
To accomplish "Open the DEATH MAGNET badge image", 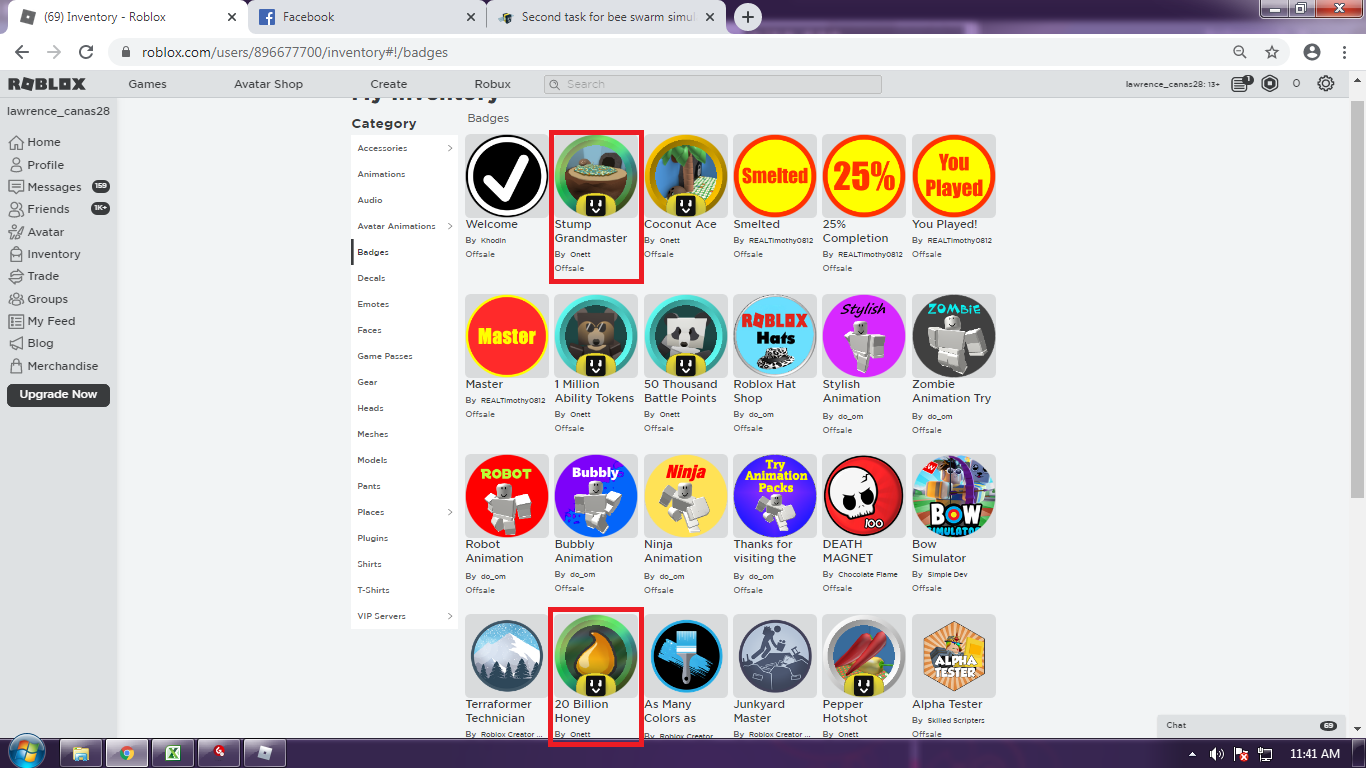I will coord(864,496).
